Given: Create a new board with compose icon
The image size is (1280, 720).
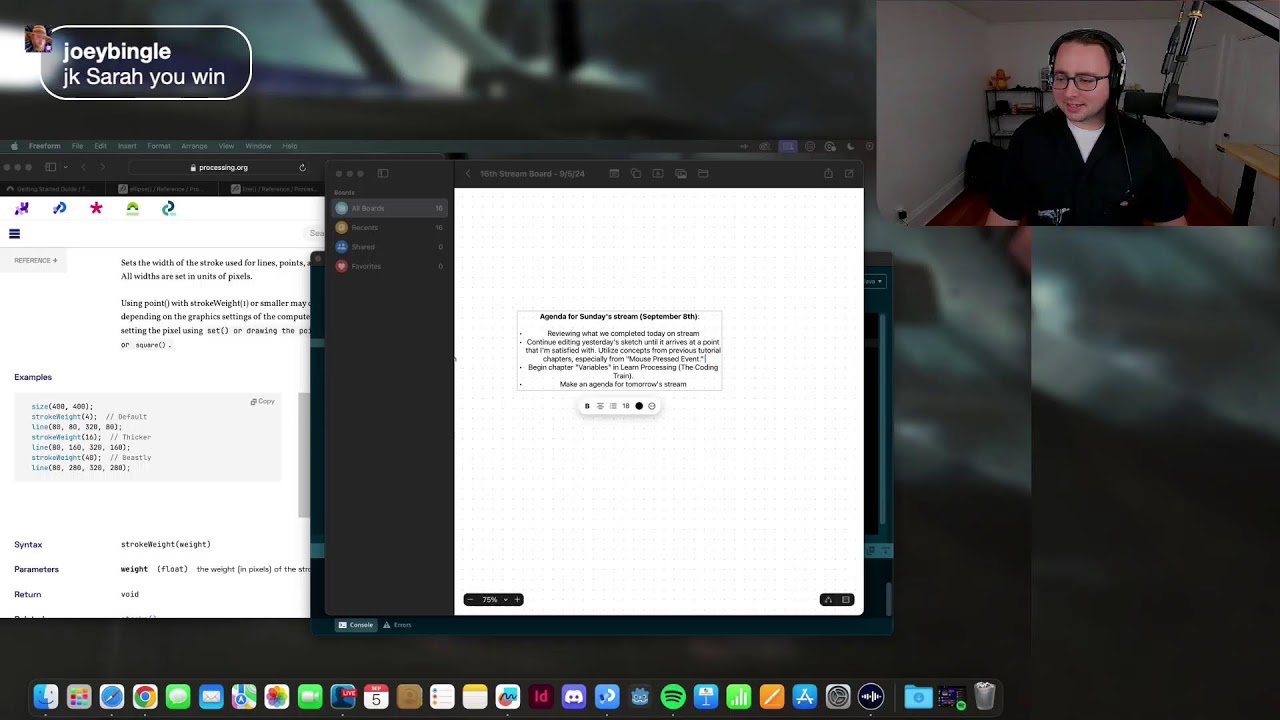Looking at the screenshot, I should [x=849, y=174].
